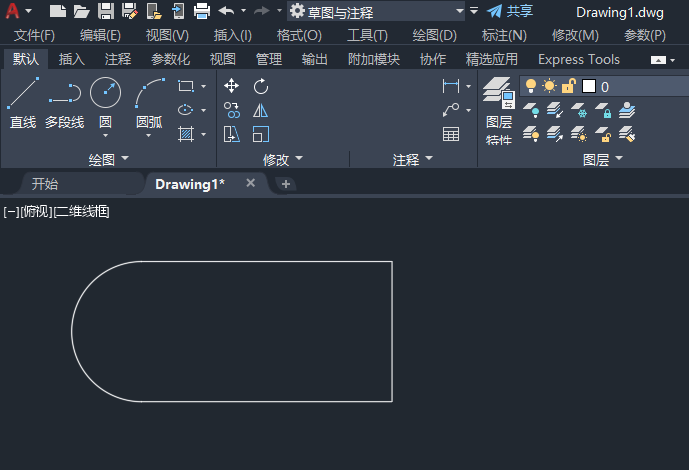The height and width of the screenshot is (470, 689).
Task: Toggle layer 0 lock padlock
Action: [569, 86]
